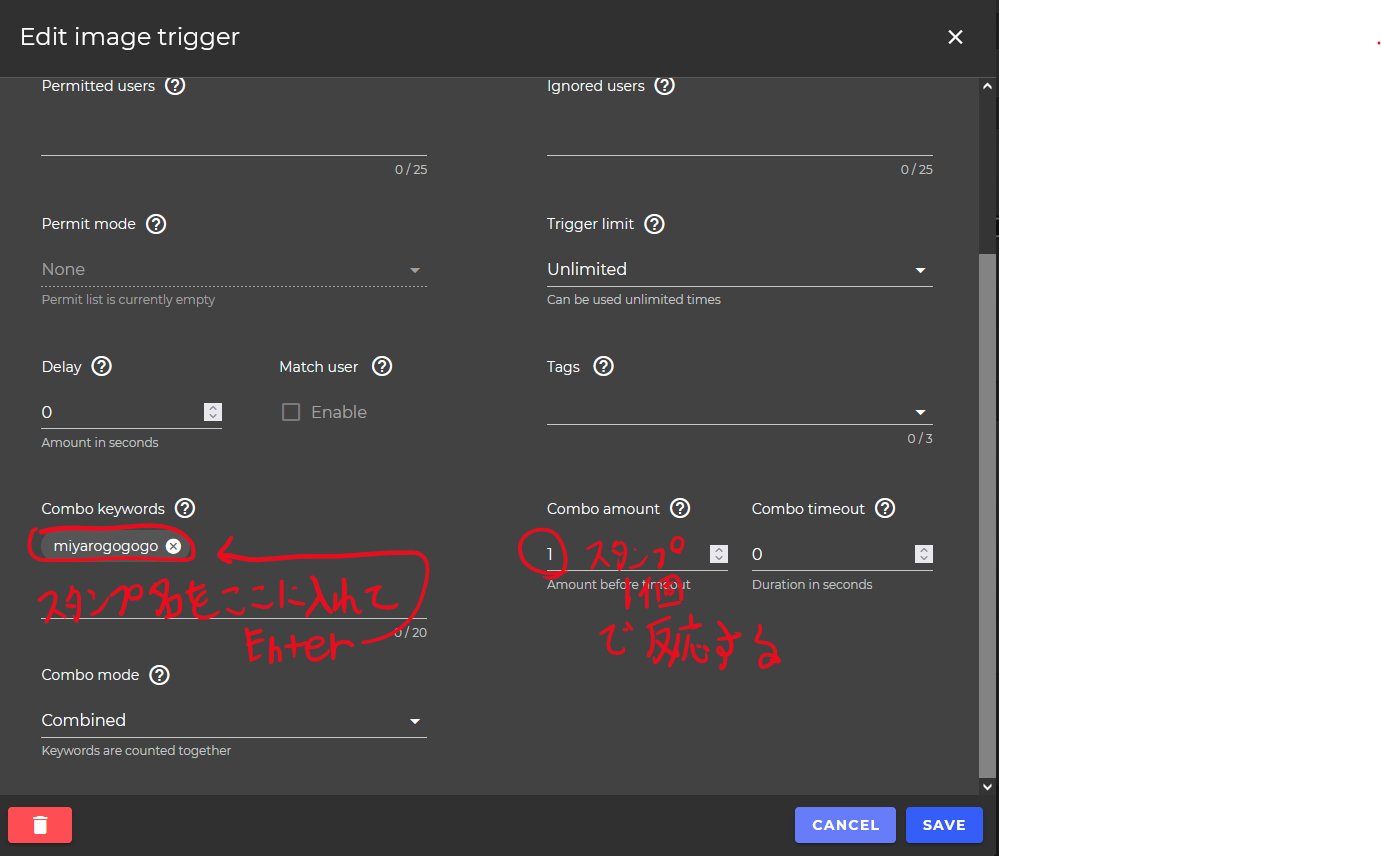The image size is (1381, 856).
Task: Open help for Permitted users
Action: tap(175, 86)
